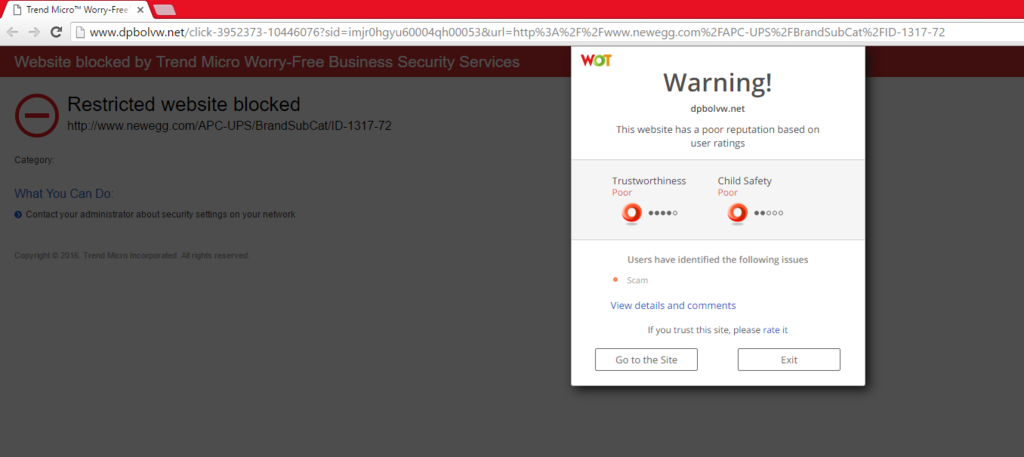This screenshot has height=457, width=1024.
Task: Click the page icon in address bar
Action: point(80,32)
